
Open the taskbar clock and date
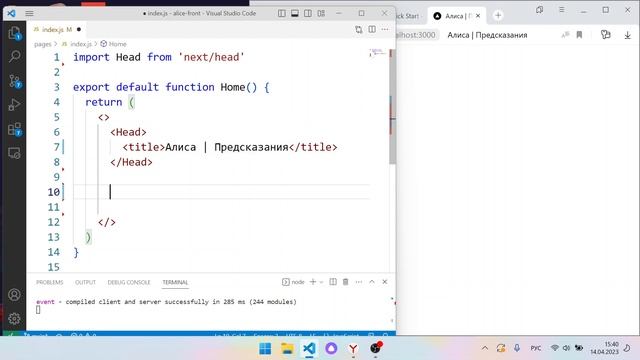(604, 348)
